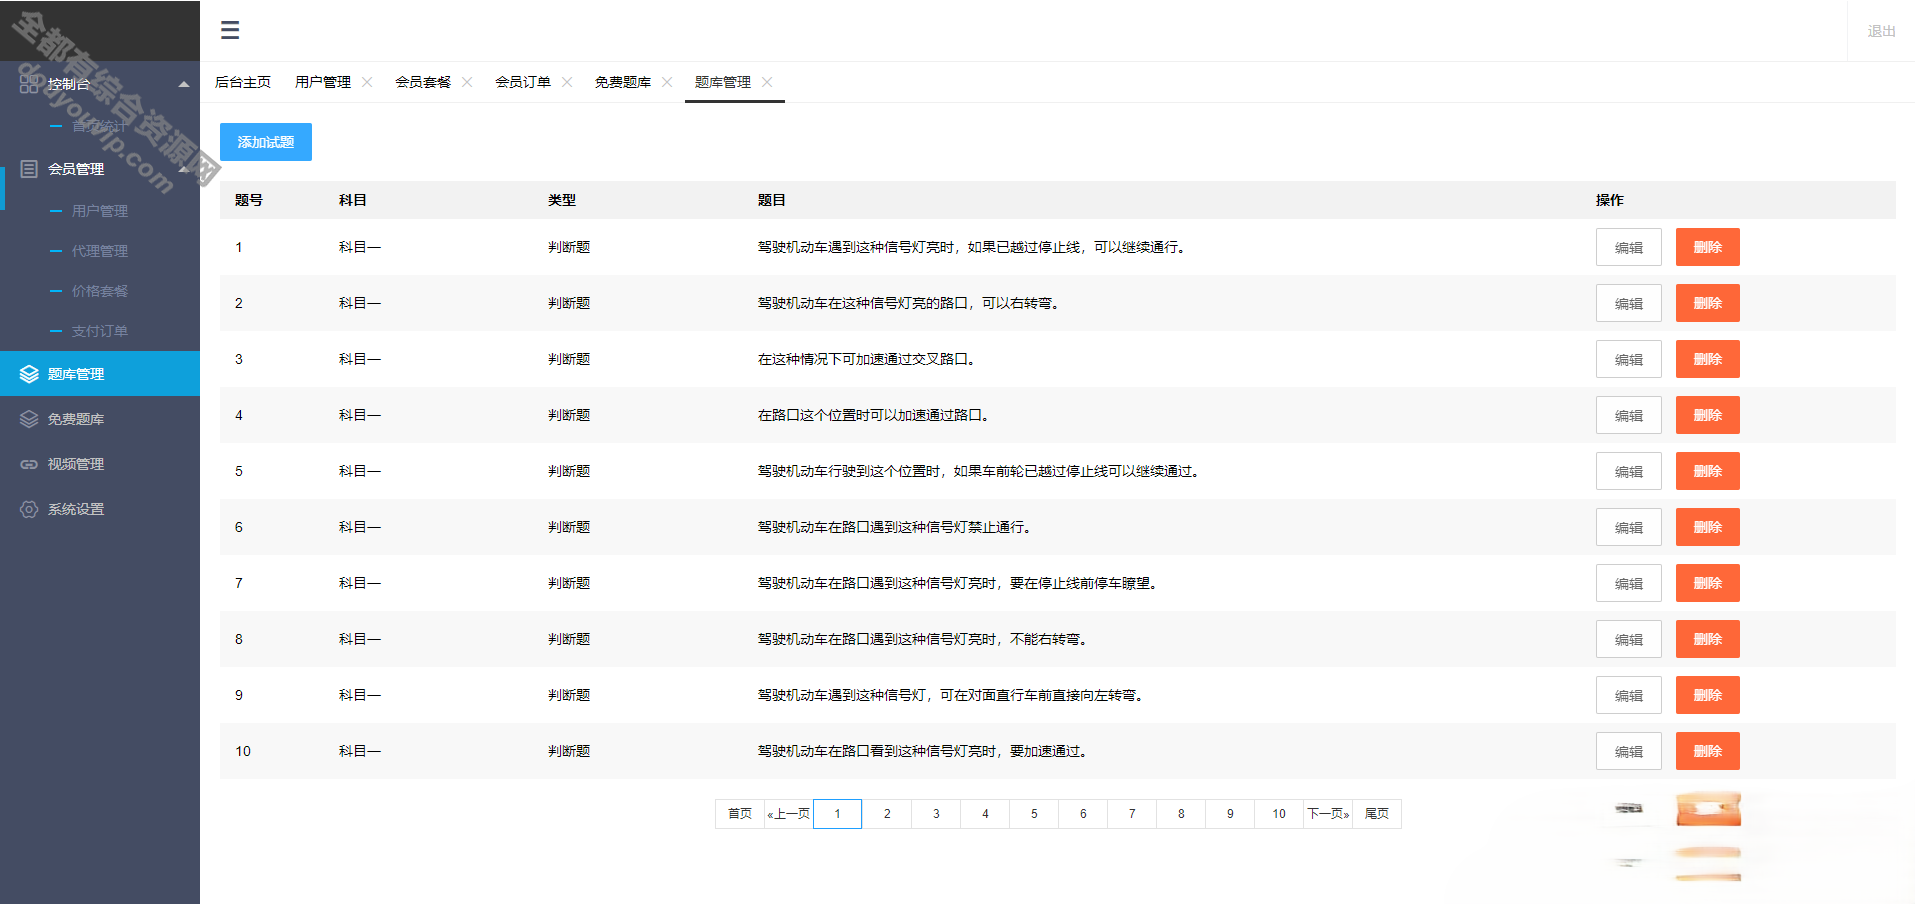Select the 题库管理 tab
Viewport: 1915px width, 904px height.
pos(723,82)
